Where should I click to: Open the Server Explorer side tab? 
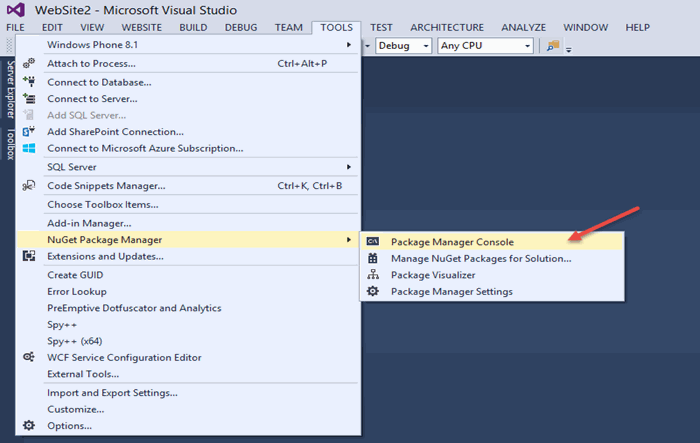pos(10,89)
